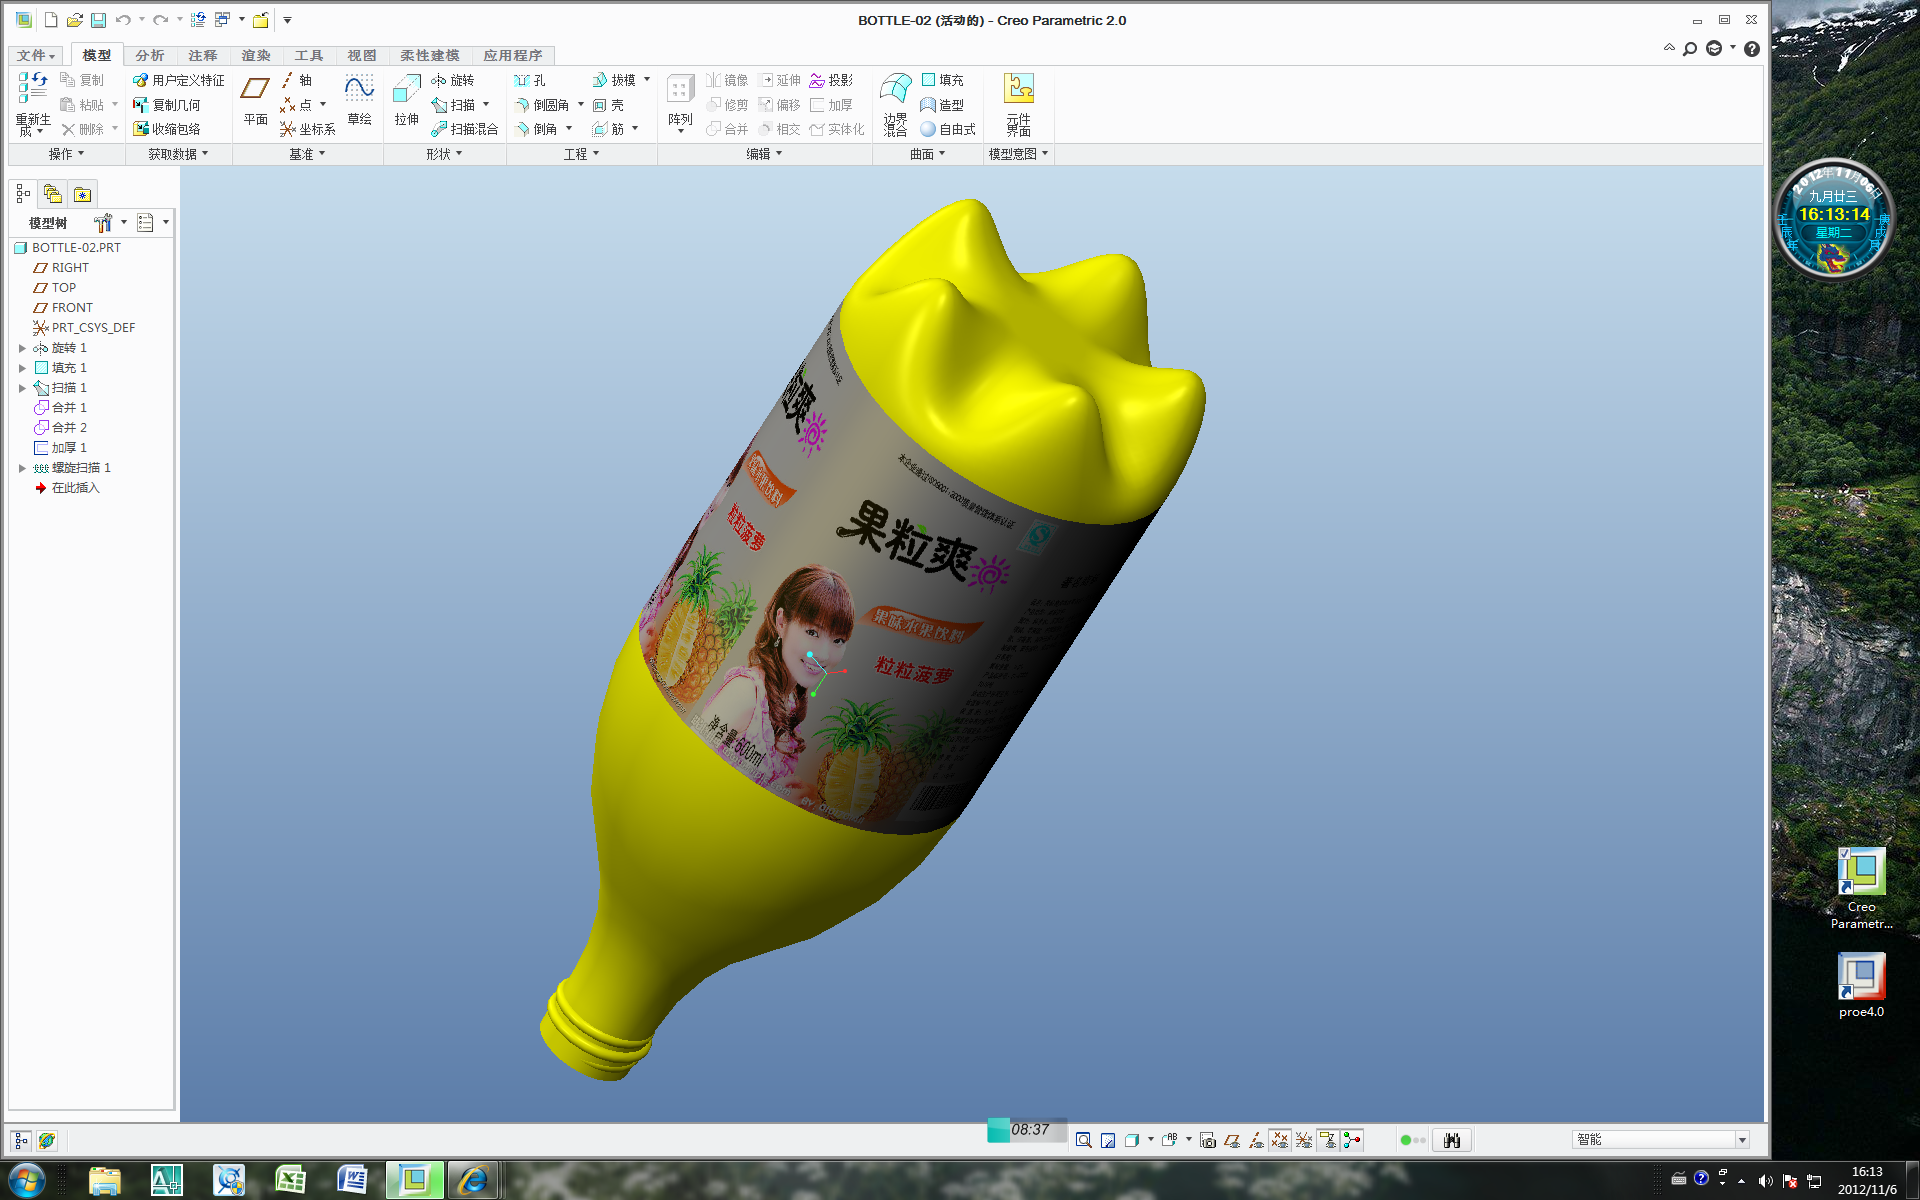Open Creo Parametric desktop shortcut
Viewport: 1920px width, 1200px height.
(1861, 889)
